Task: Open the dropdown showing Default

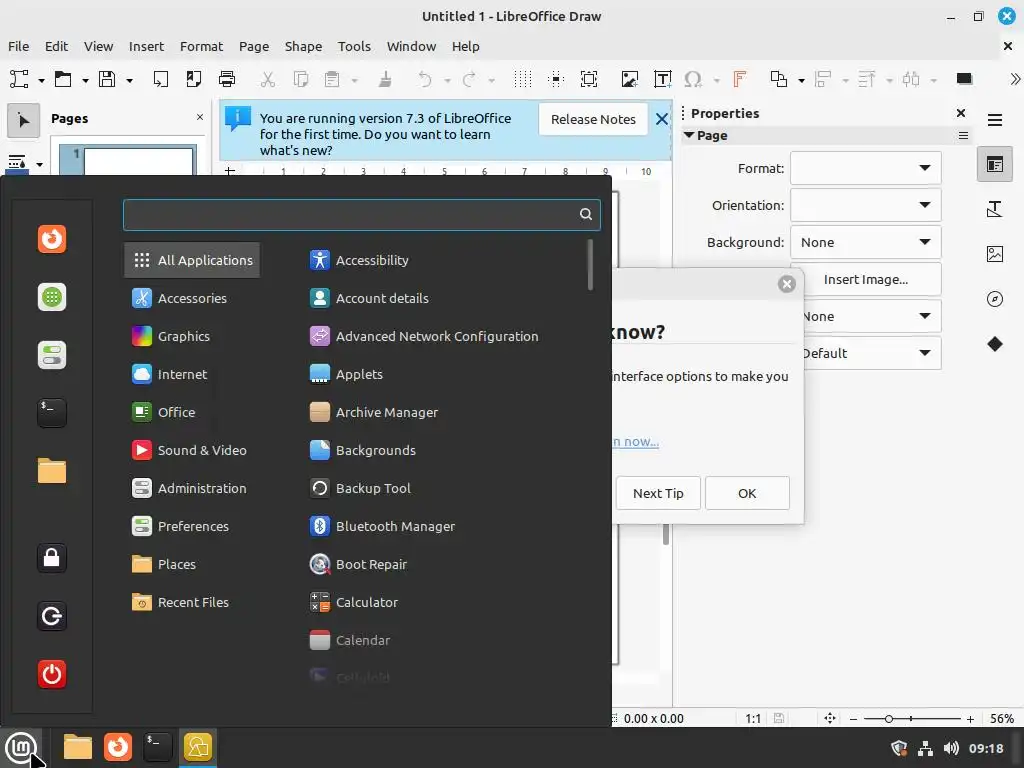Action: click(872, 353)
